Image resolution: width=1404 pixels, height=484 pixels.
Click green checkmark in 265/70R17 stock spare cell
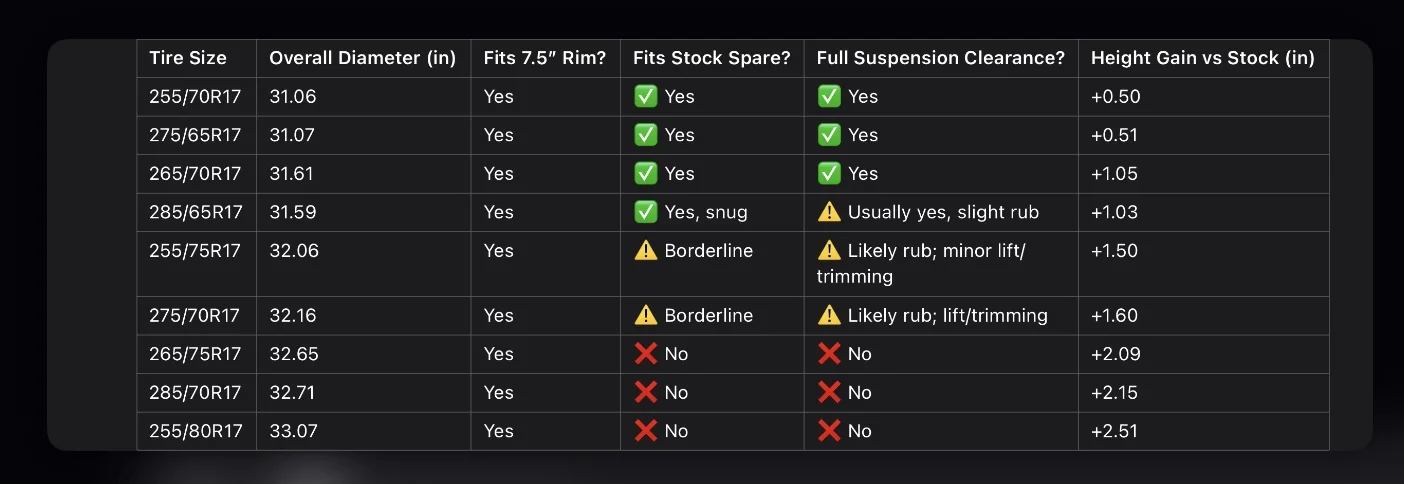pos(645,174)
